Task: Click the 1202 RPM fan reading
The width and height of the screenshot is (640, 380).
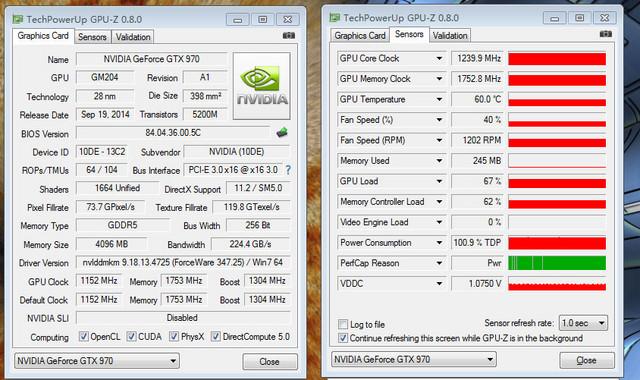Action: click(477, 140)
